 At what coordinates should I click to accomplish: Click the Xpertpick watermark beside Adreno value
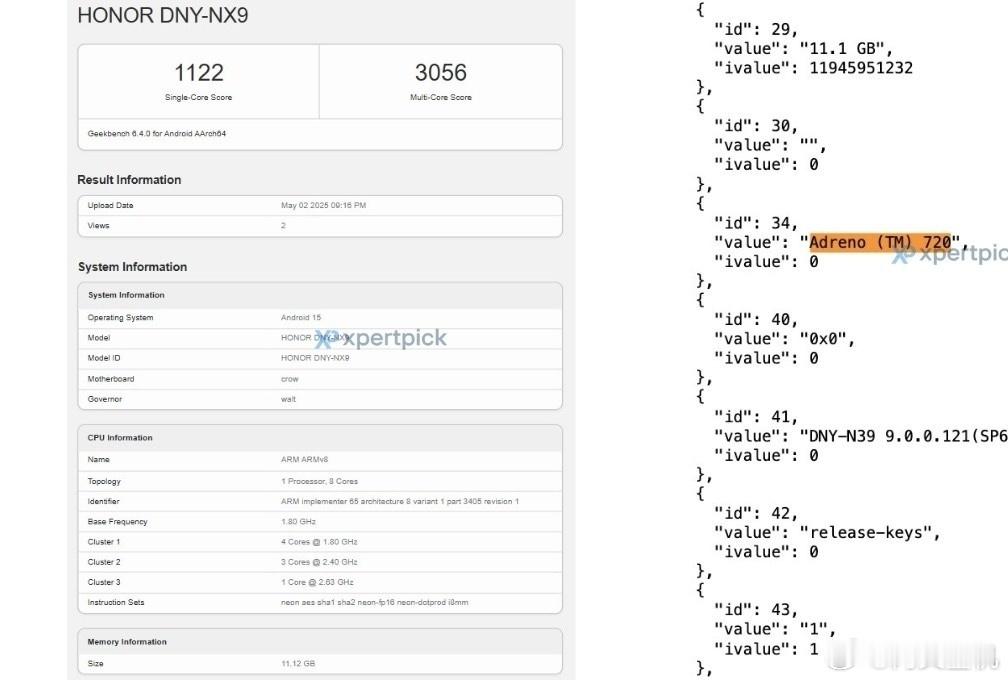(x=950, y=254)
